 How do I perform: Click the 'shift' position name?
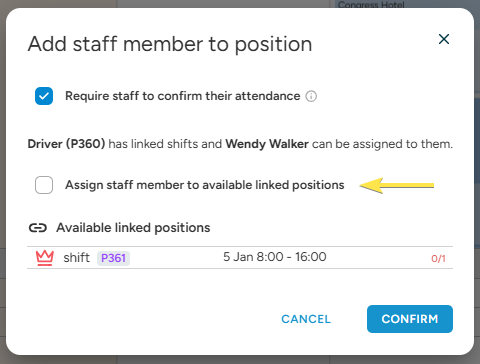coord(77,258)
